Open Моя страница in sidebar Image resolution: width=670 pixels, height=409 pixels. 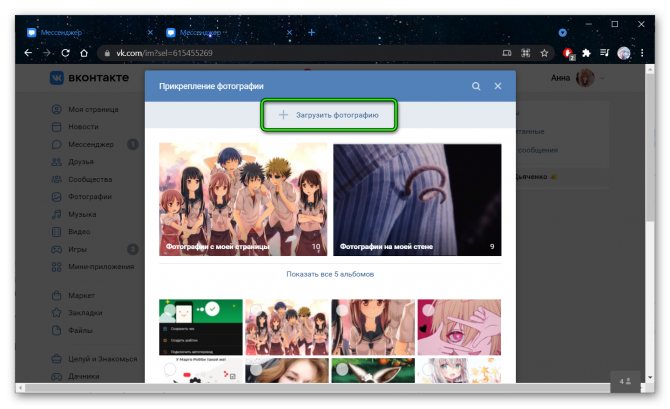(x=85, y=109)
